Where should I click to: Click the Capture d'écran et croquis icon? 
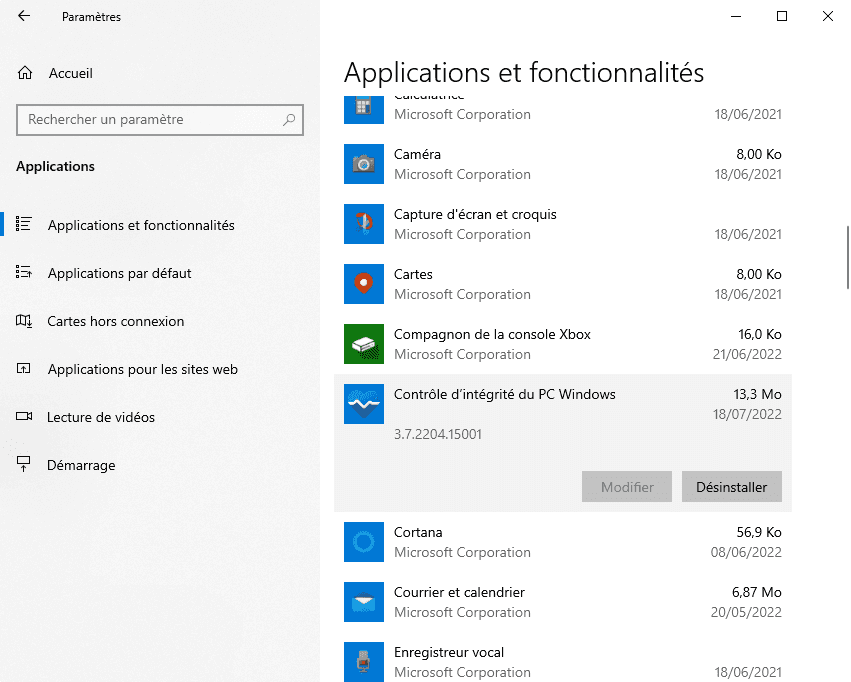click(364, 224)
